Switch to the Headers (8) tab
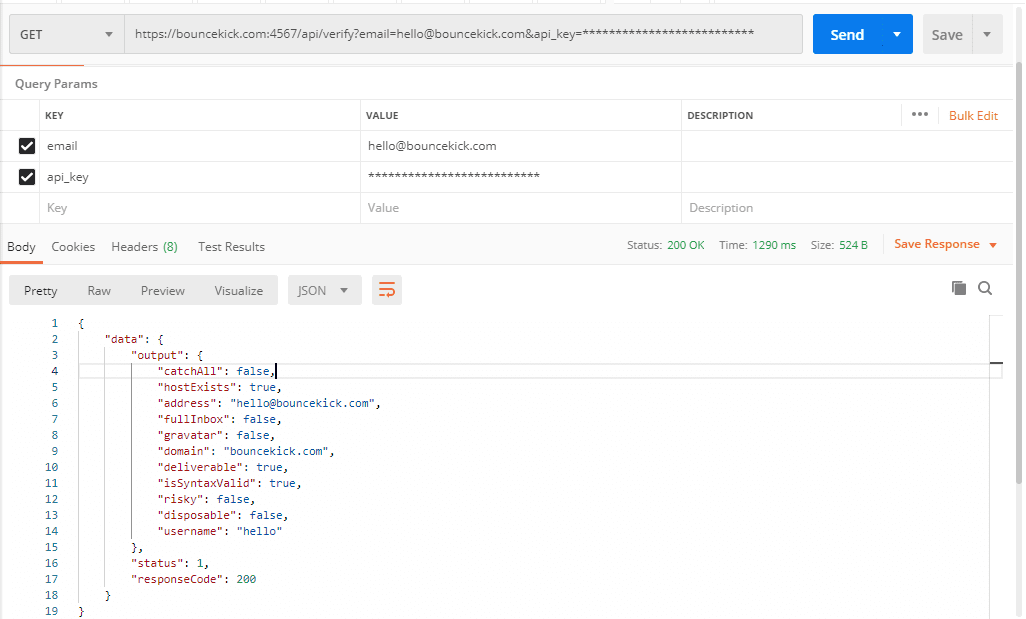 click(144, 246)
